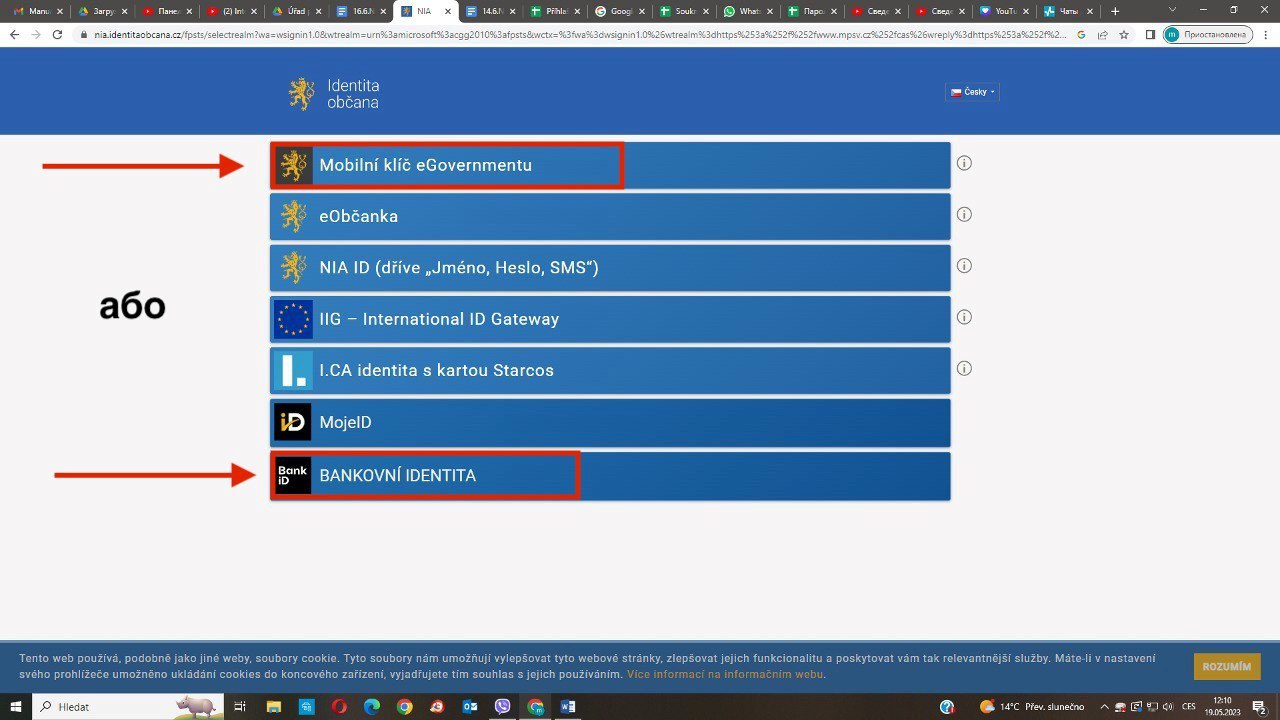Select I.CA identita s kartou Starcos
1280x720 pixels.
(610, 370)
